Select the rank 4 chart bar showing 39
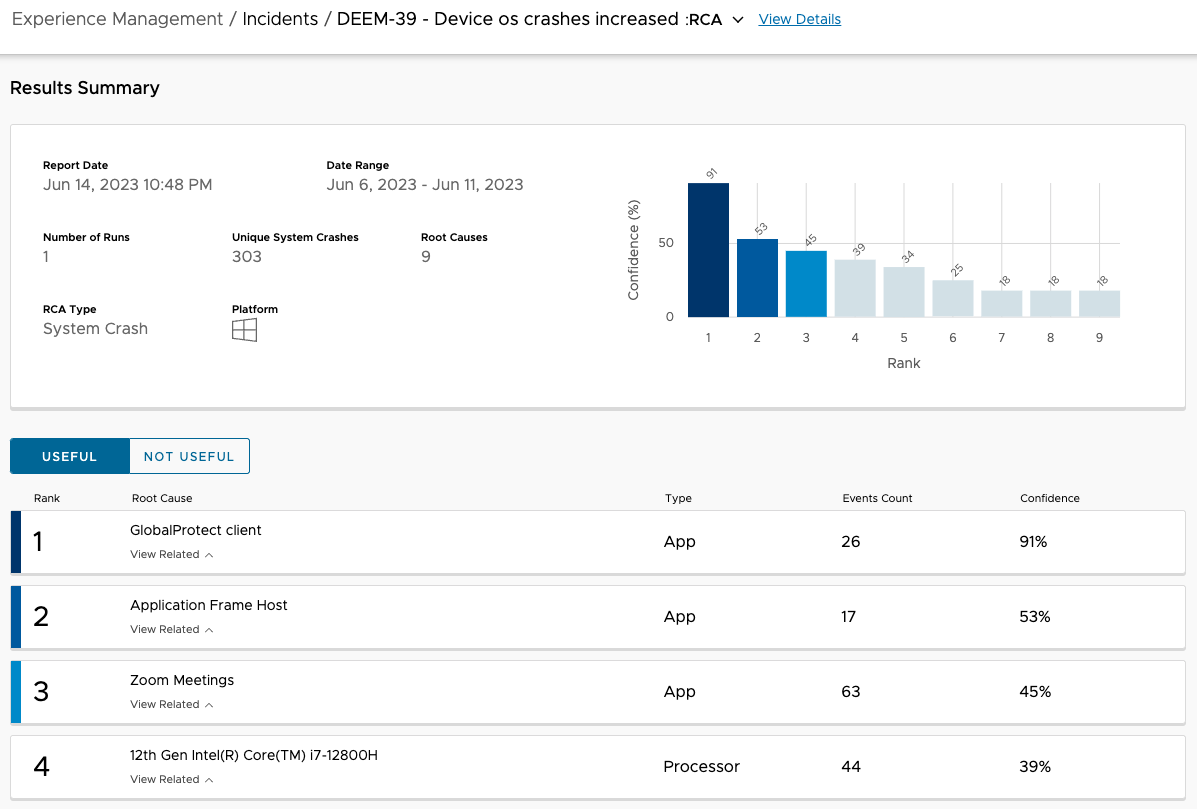 [x=855, y=288]
